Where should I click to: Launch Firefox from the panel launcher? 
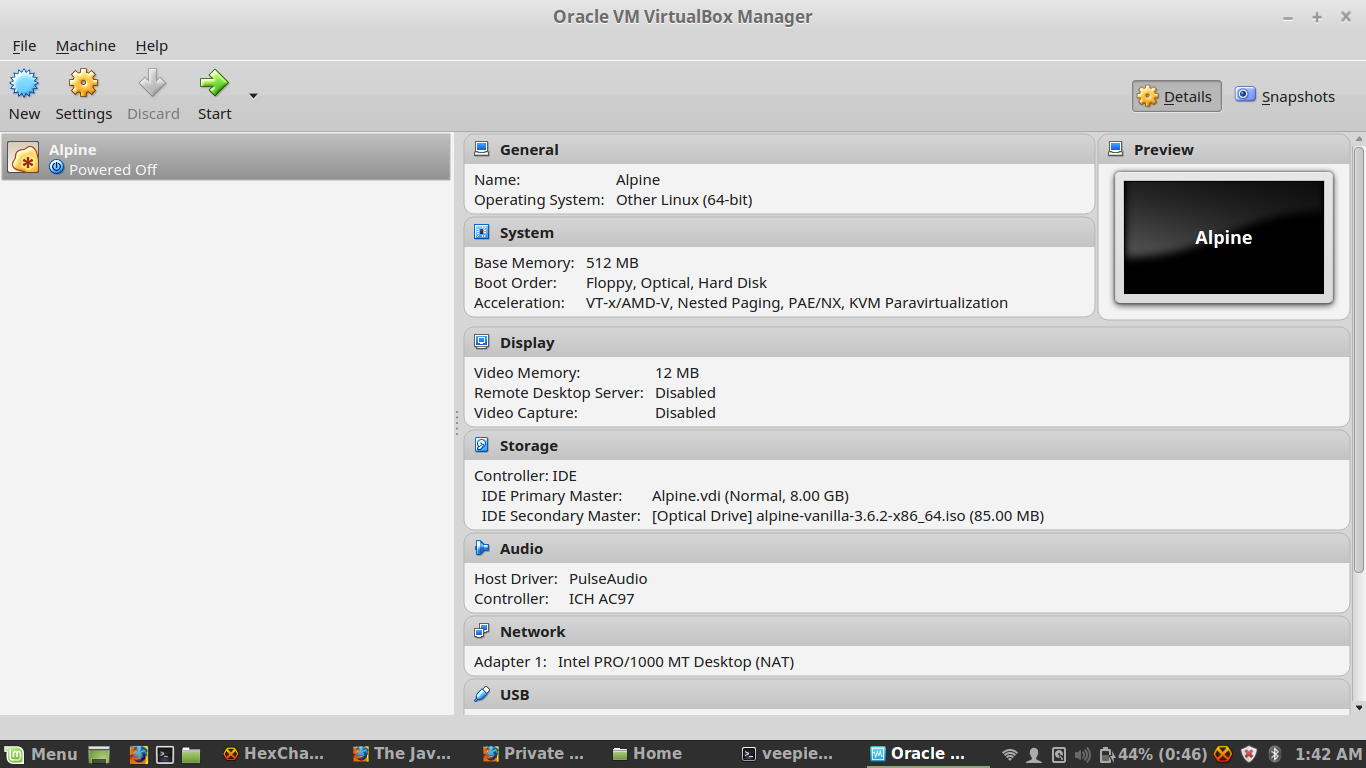click(139, 754)
